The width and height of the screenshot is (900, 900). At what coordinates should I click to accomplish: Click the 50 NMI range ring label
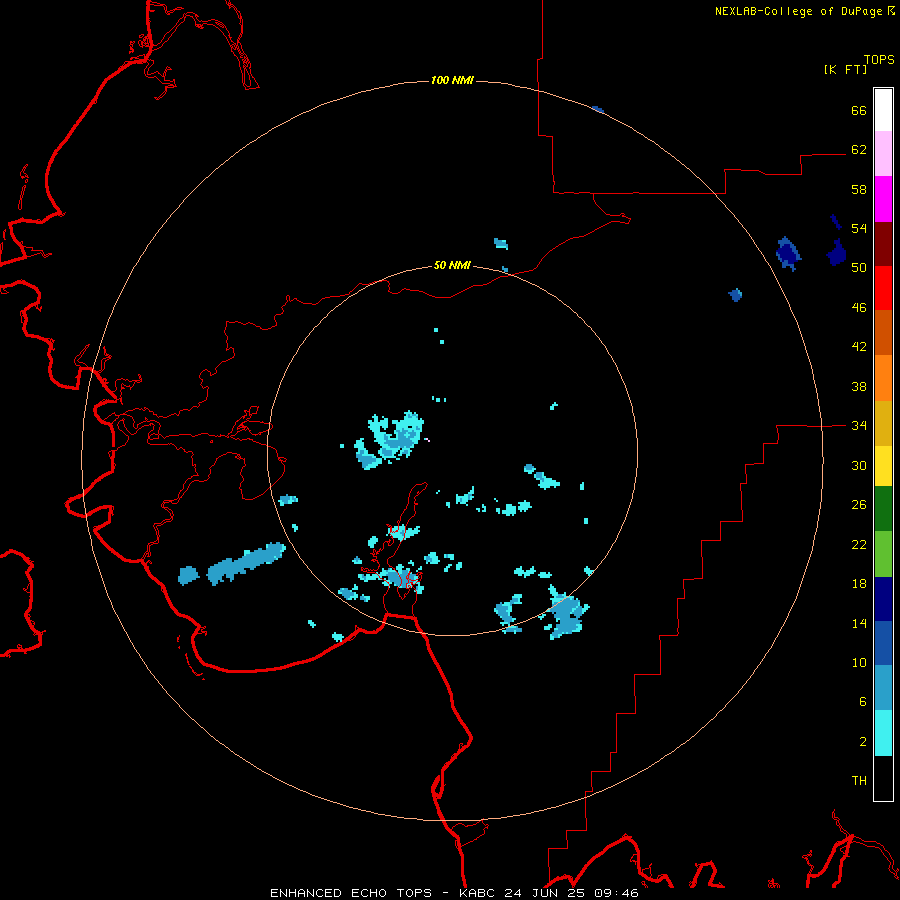click(x=452, y=265)
